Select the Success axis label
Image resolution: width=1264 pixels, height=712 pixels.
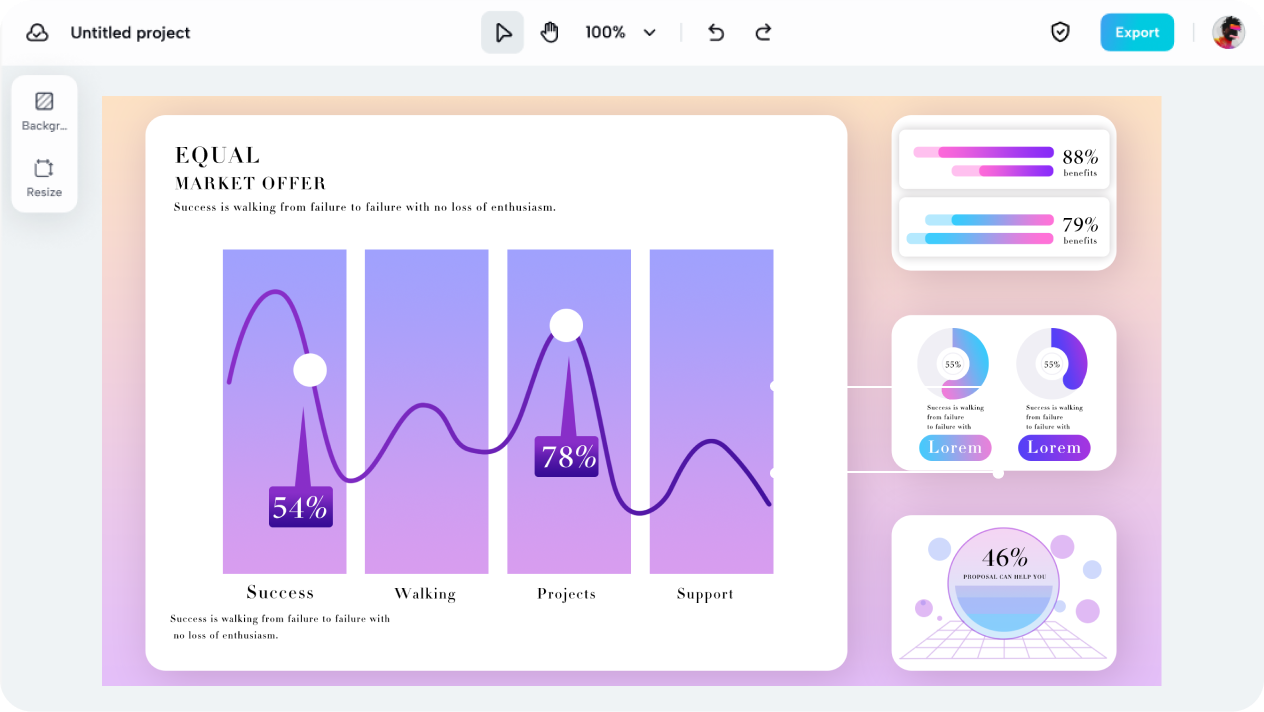coord(280,593)
